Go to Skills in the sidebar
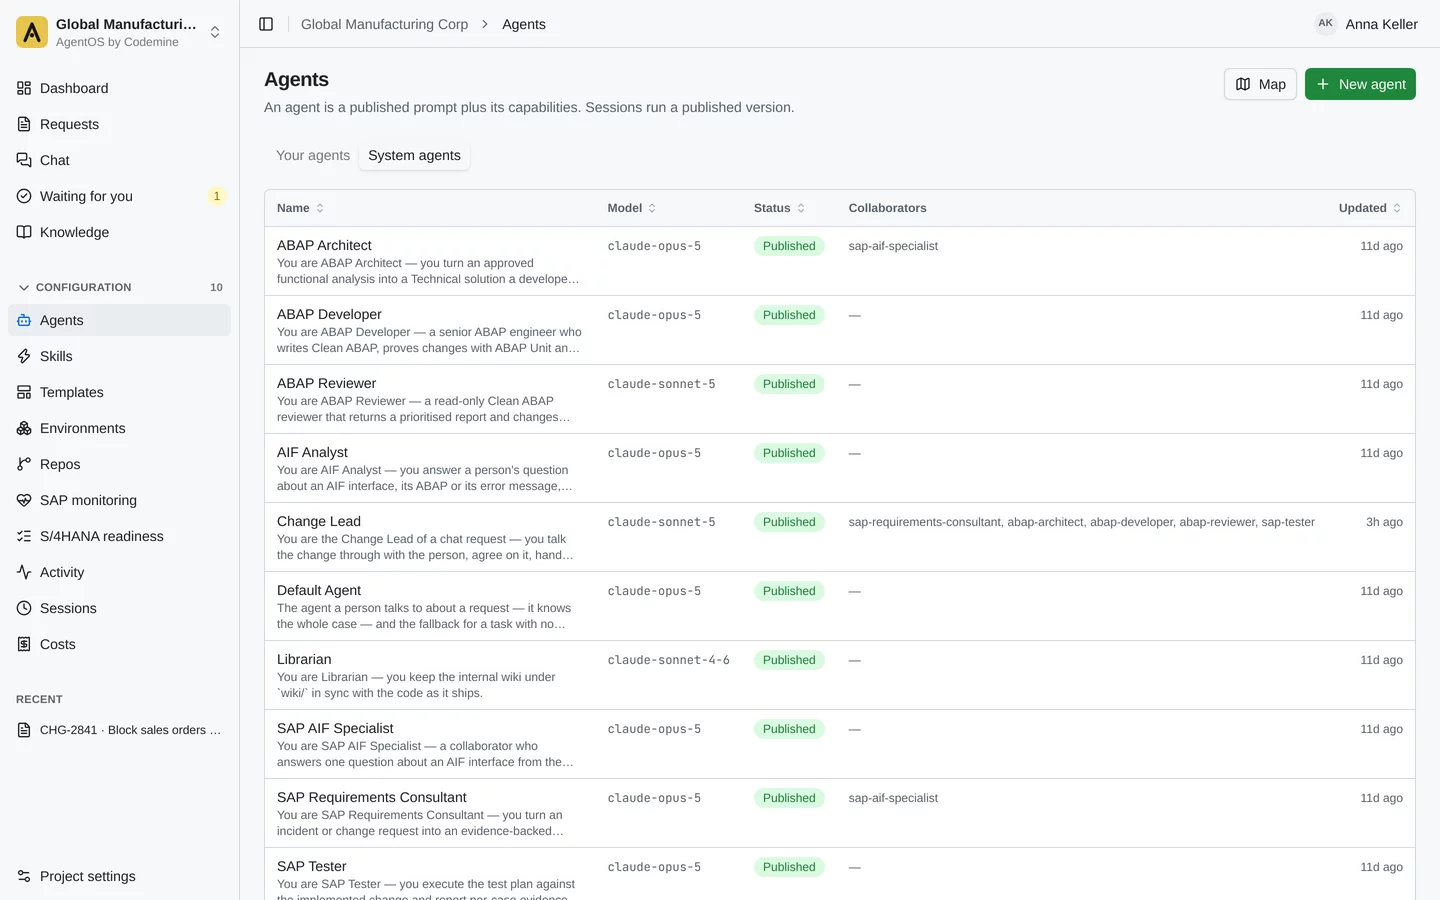This screenshot has height=900, width=1440. click(x=119, y=356)
